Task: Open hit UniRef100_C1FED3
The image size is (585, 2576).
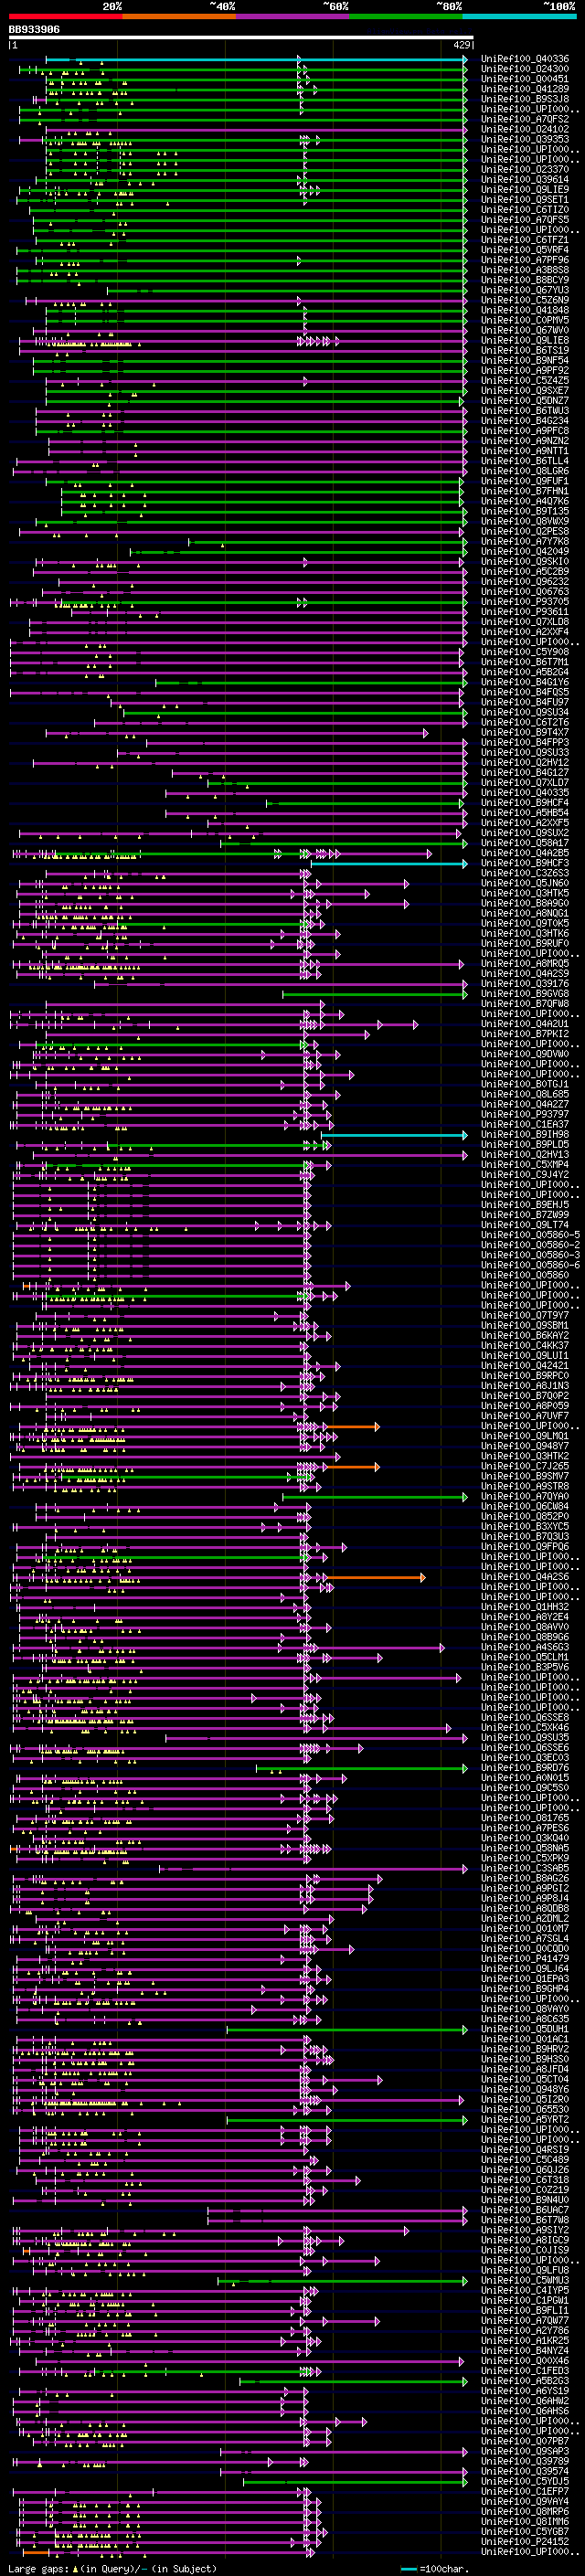Action: [524, 2371]
